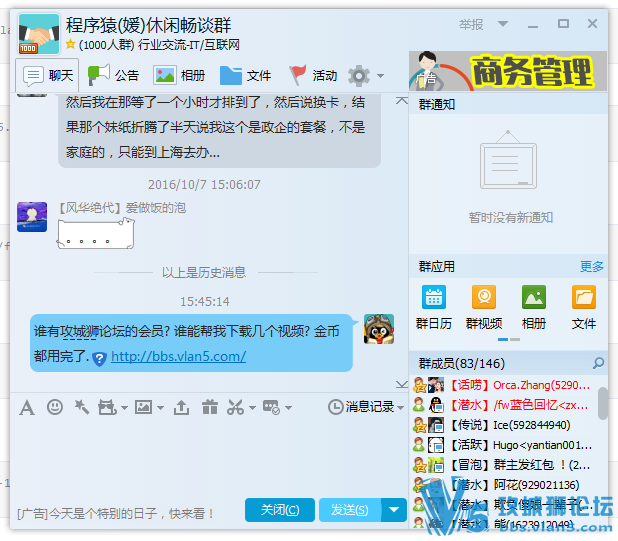Screen dimensions: 618x541
Task: Click the gift box icon in toolbar
Action: click(x=209, y=407)
